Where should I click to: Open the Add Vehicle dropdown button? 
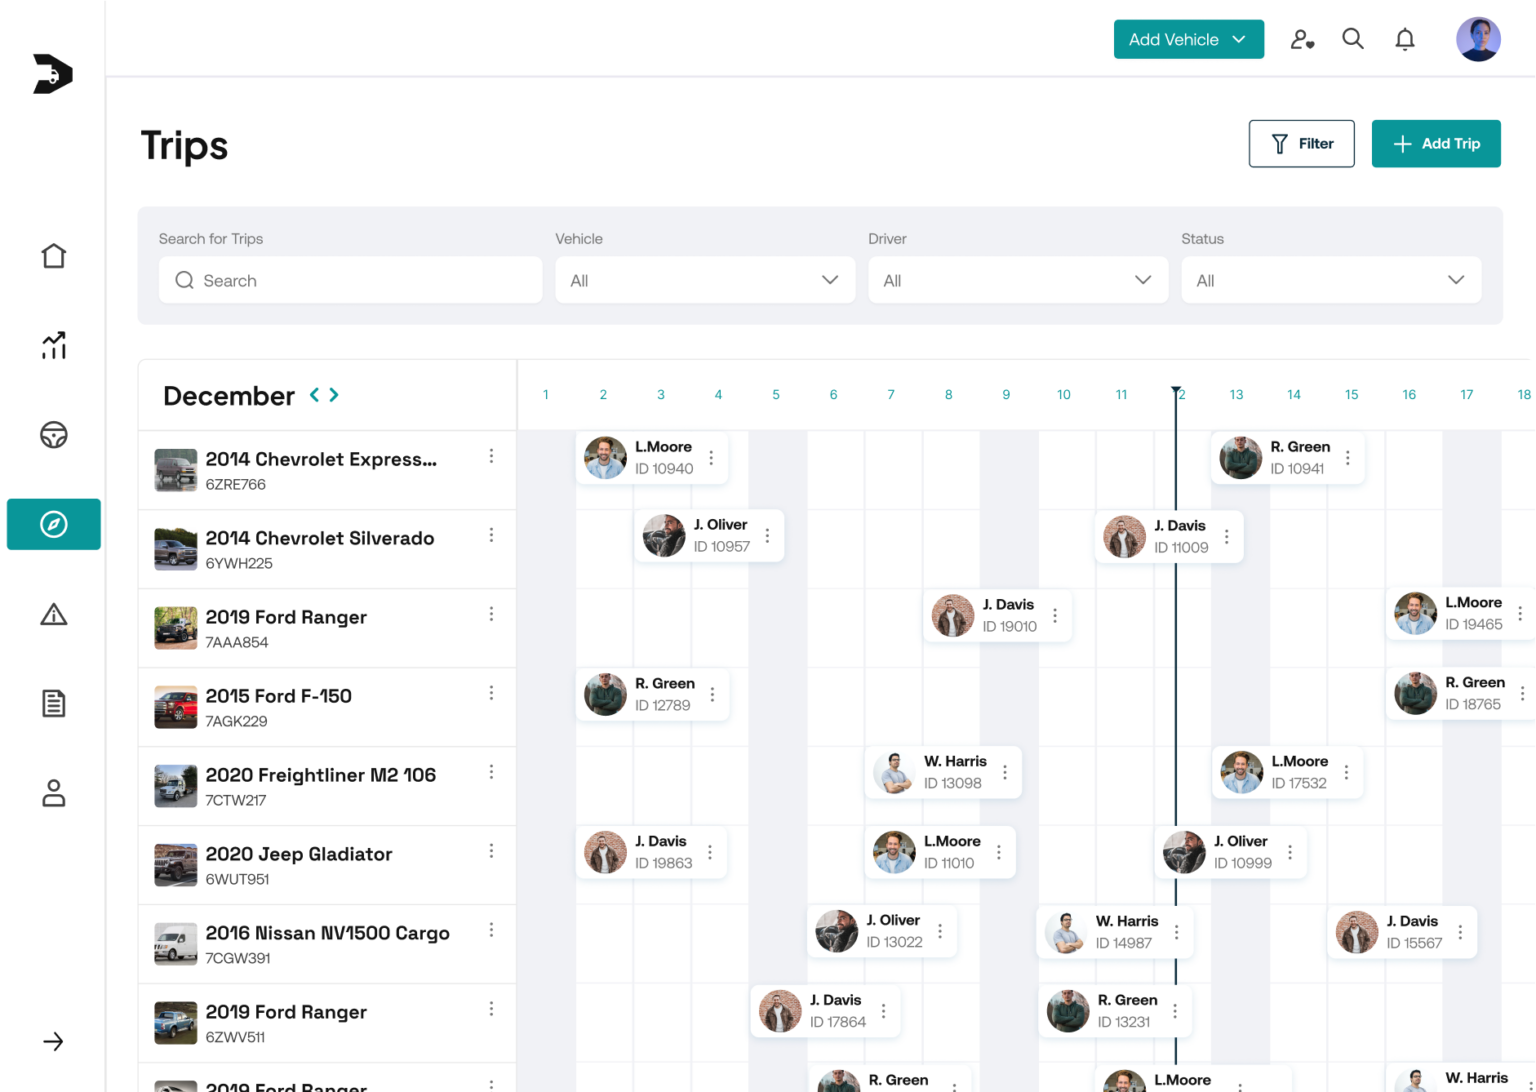pyautogui.click(x=1188, y=39)
